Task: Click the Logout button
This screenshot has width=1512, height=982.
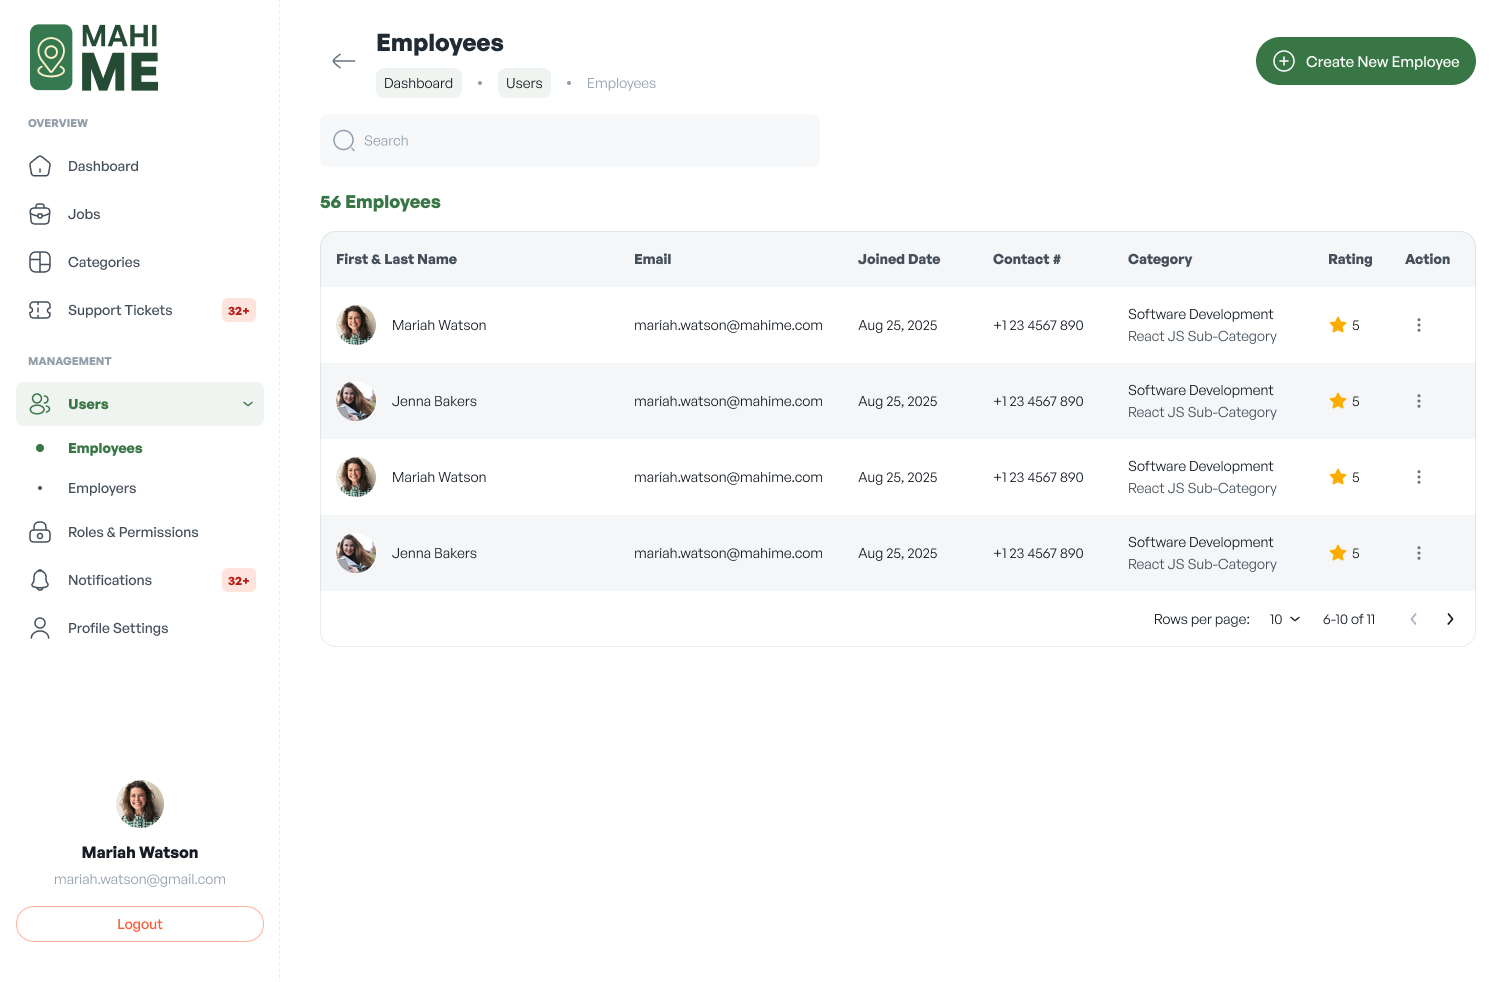Action: click(140, 924)
